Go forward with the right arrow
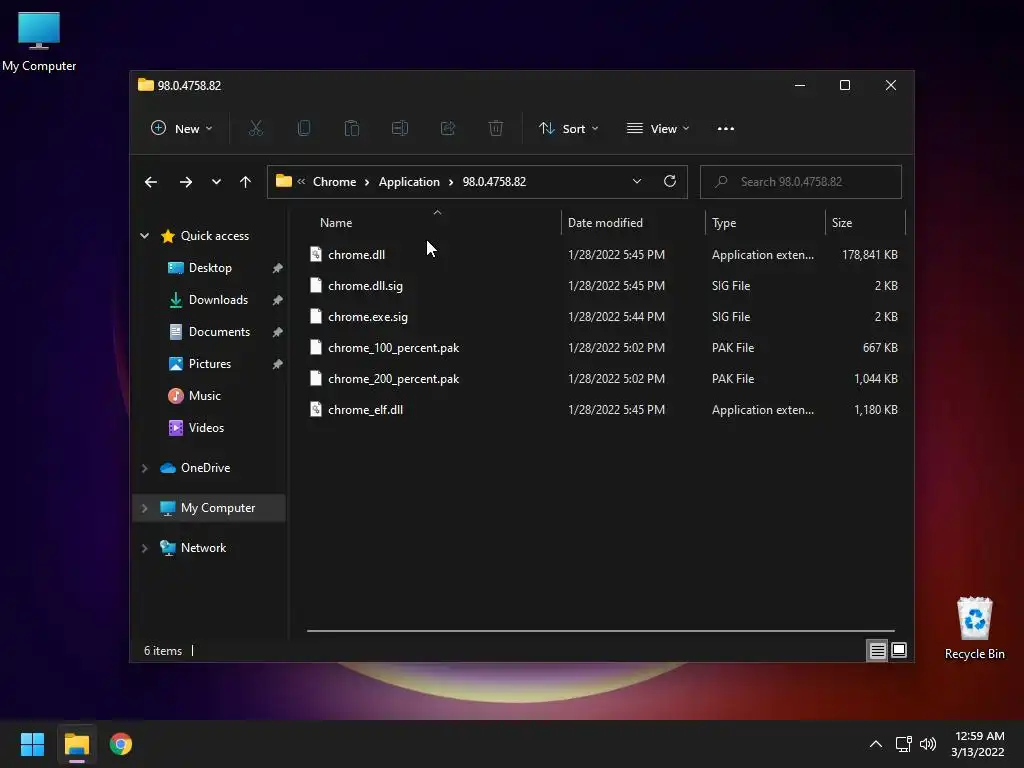 click(x=186, y=182)
